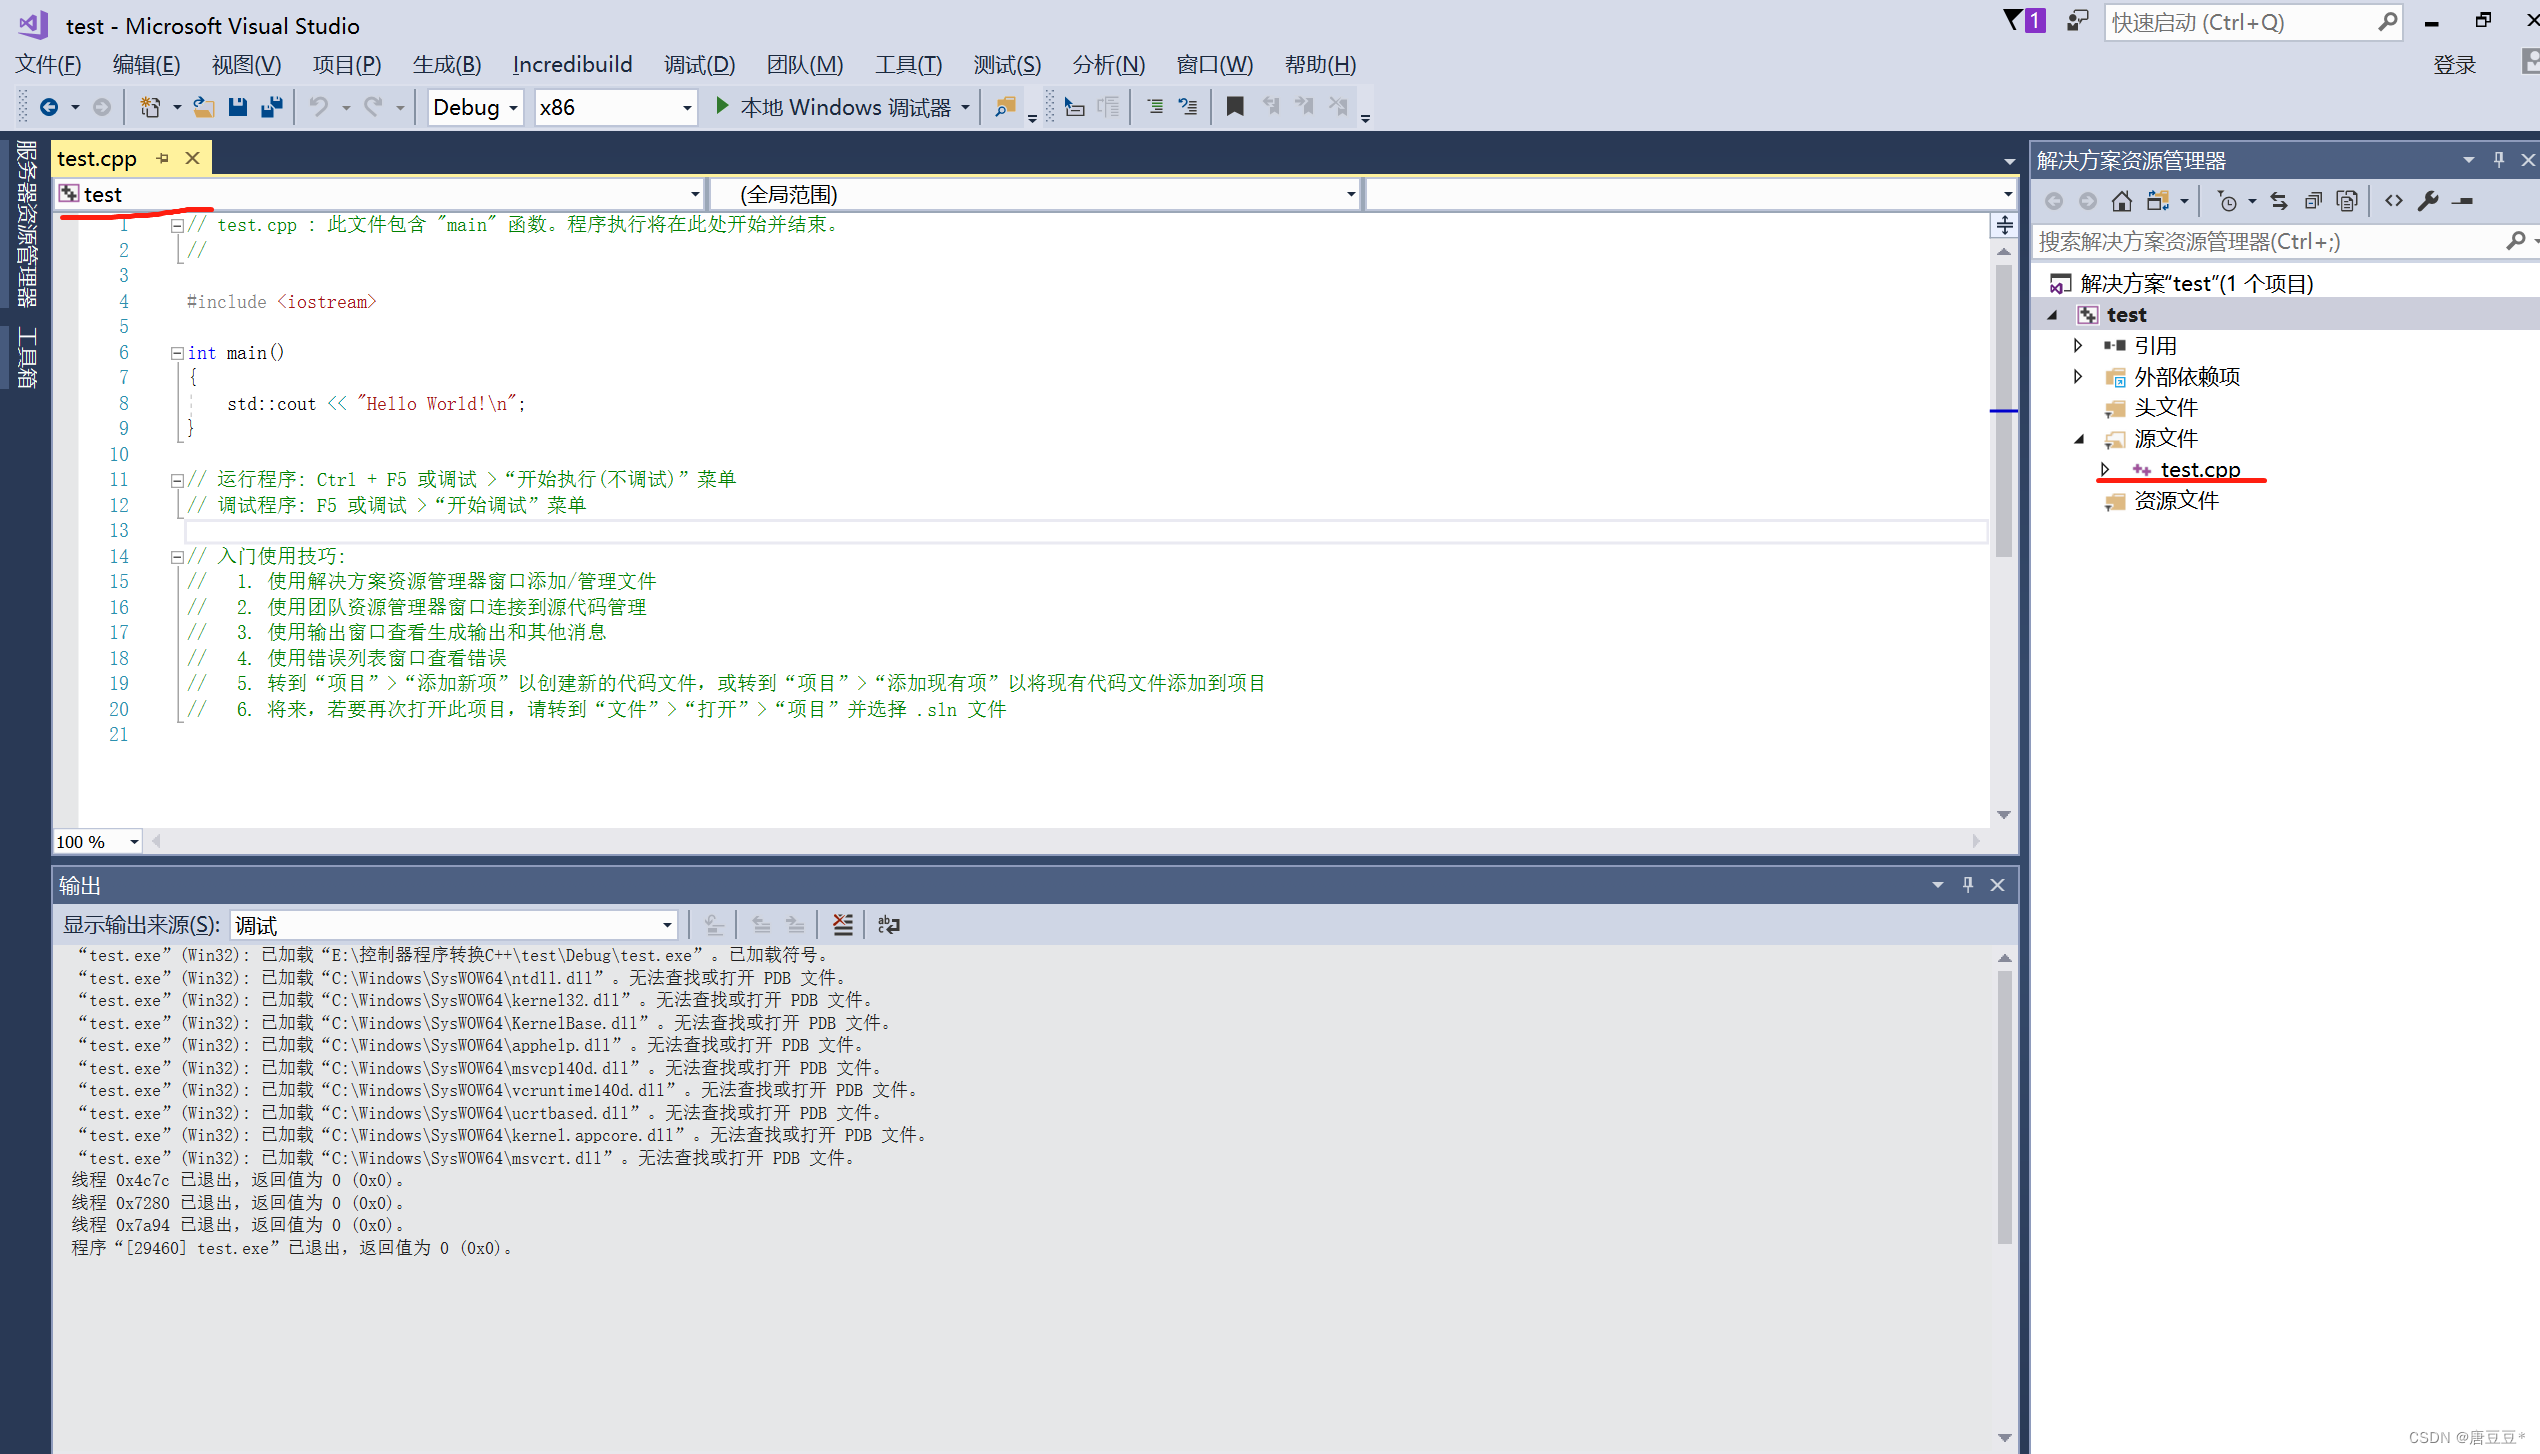
Task: Expand the 外部依赖项 node
Action: pyautogui.click(x=2079, y=377)
